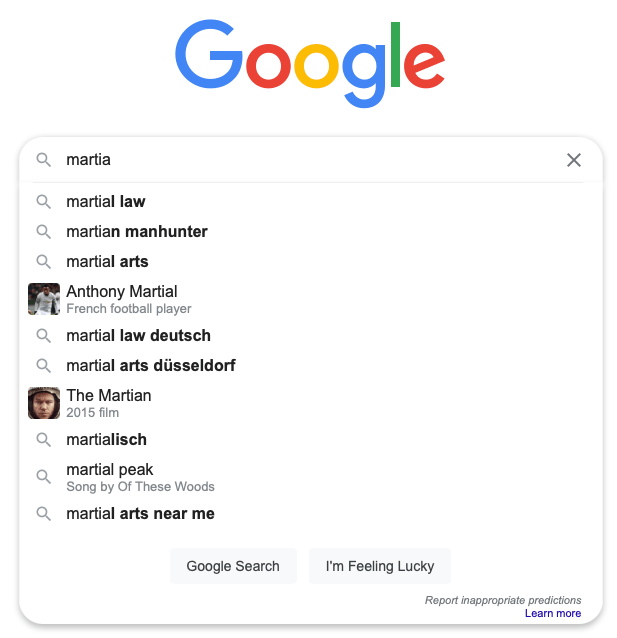Click The Martian film thumbnail
Viewport: 617px width, 638px height.
(x=44, y=403)
